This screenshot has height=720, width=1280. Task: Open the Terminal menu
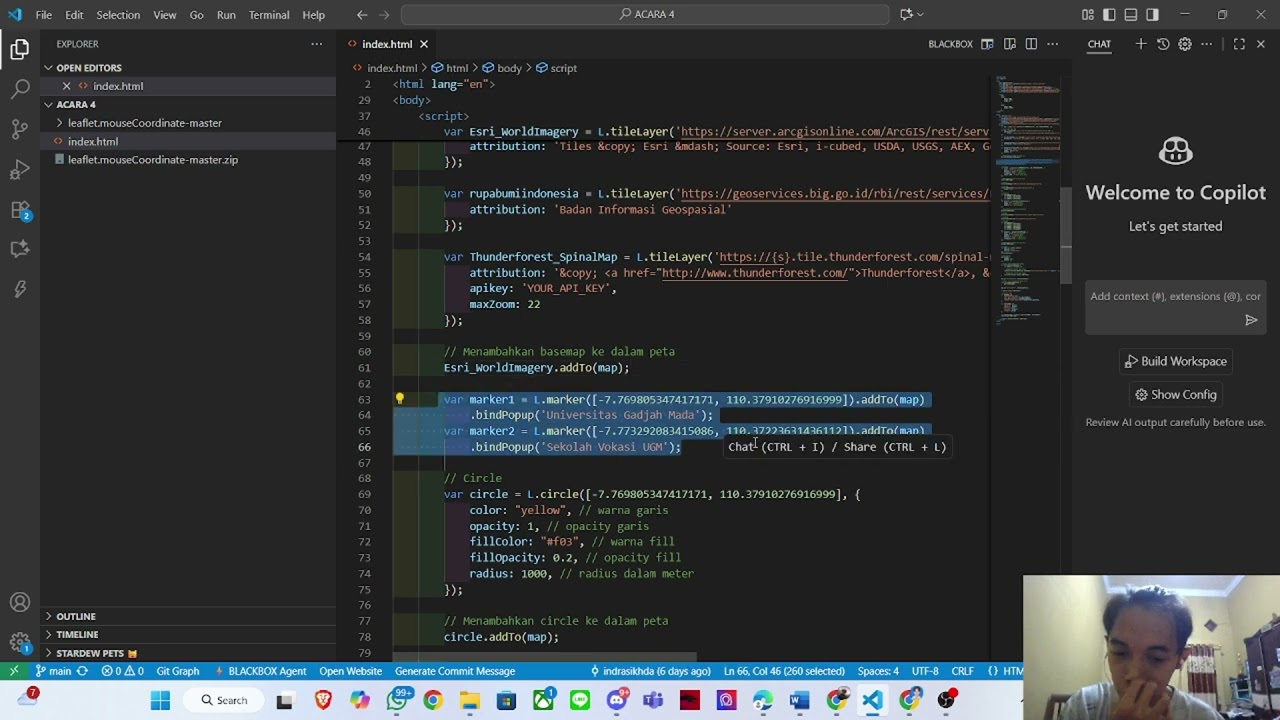(269, 15)
